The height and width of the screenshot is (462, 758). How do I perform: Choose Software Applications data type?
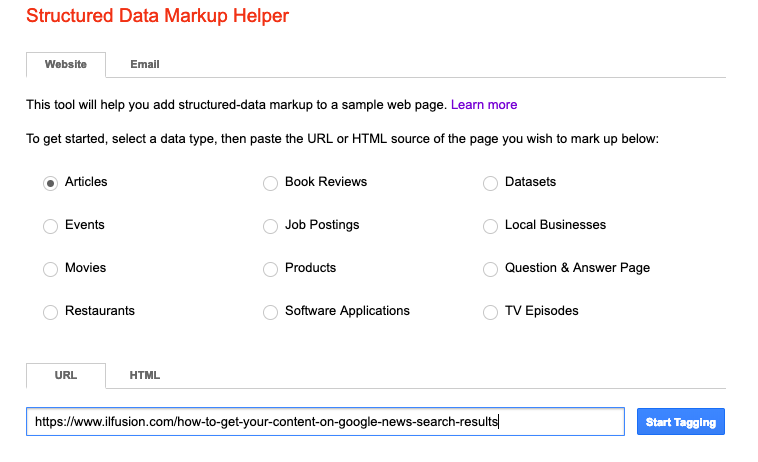click(270, 312)
